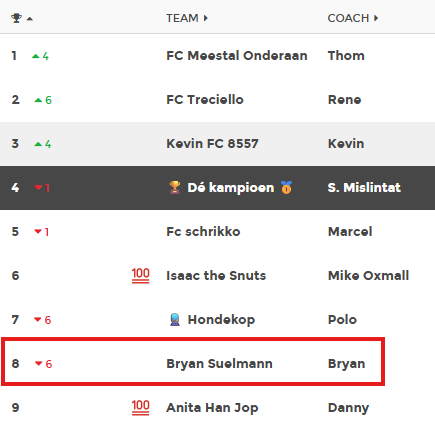Open team FC Treciello

coord(205,100)
